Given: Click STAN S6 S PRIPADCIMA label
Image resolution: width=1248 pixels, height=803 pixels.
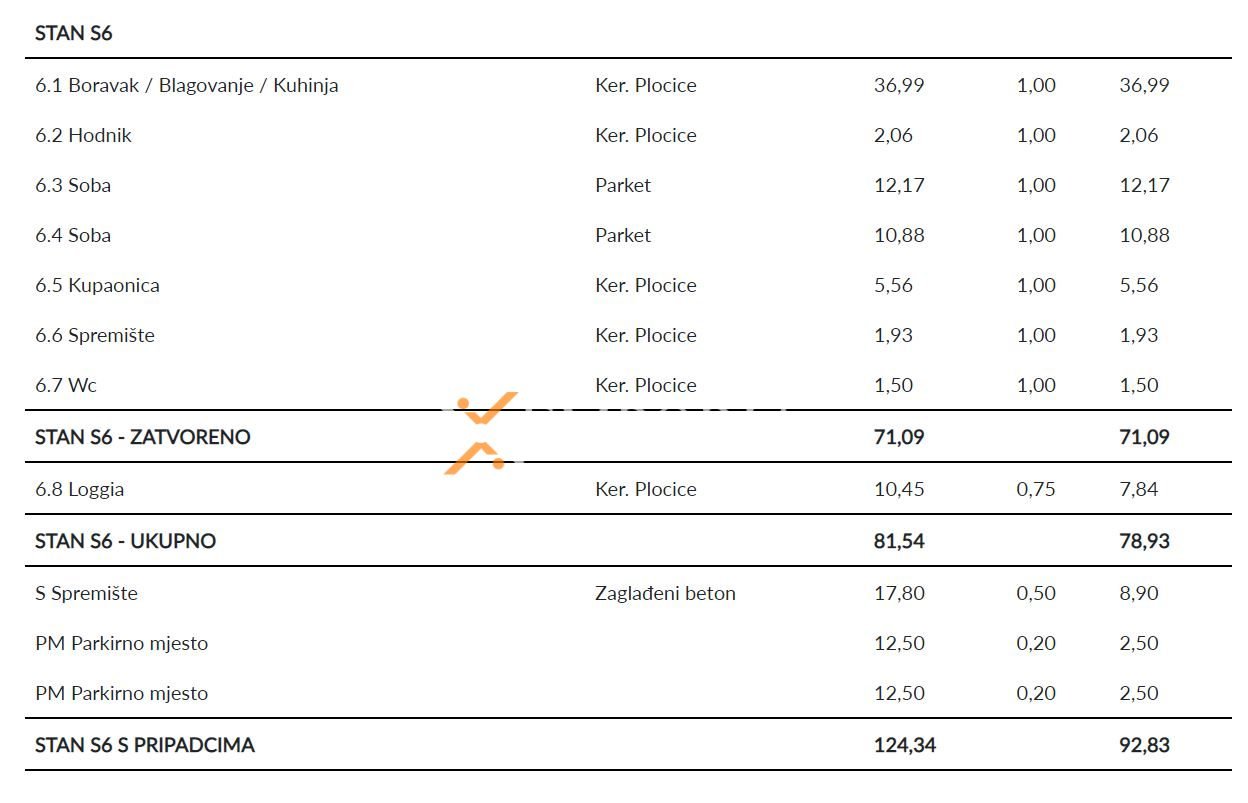Looking at the screenshot, I should click(x=145, y=745).
